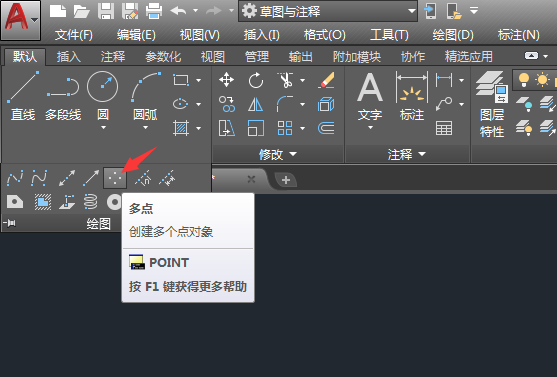Switch to the 插入 ribbon tab

69,56
